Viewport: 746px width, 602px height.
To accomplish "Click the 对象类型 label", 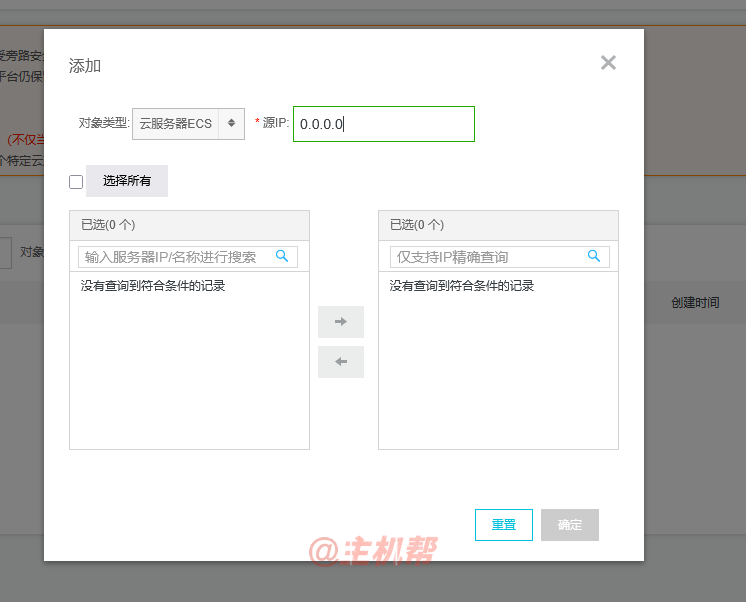I will point(104,123).
